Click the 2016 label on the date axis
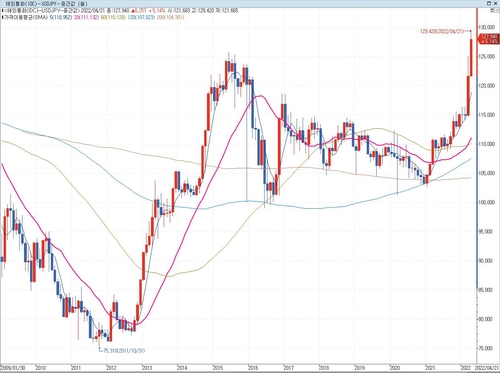Screen dimensions: 500x373 (253, 368)
